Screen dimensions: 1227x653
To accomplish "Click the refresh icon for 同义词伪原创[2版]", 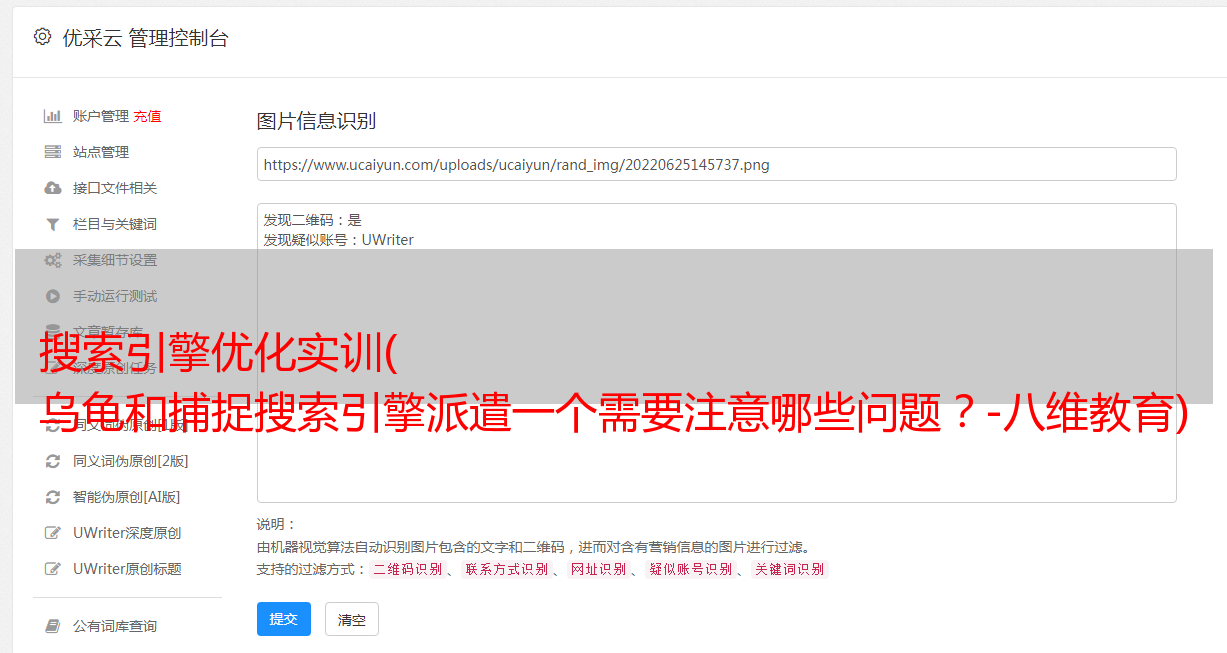I will [53, 461].
